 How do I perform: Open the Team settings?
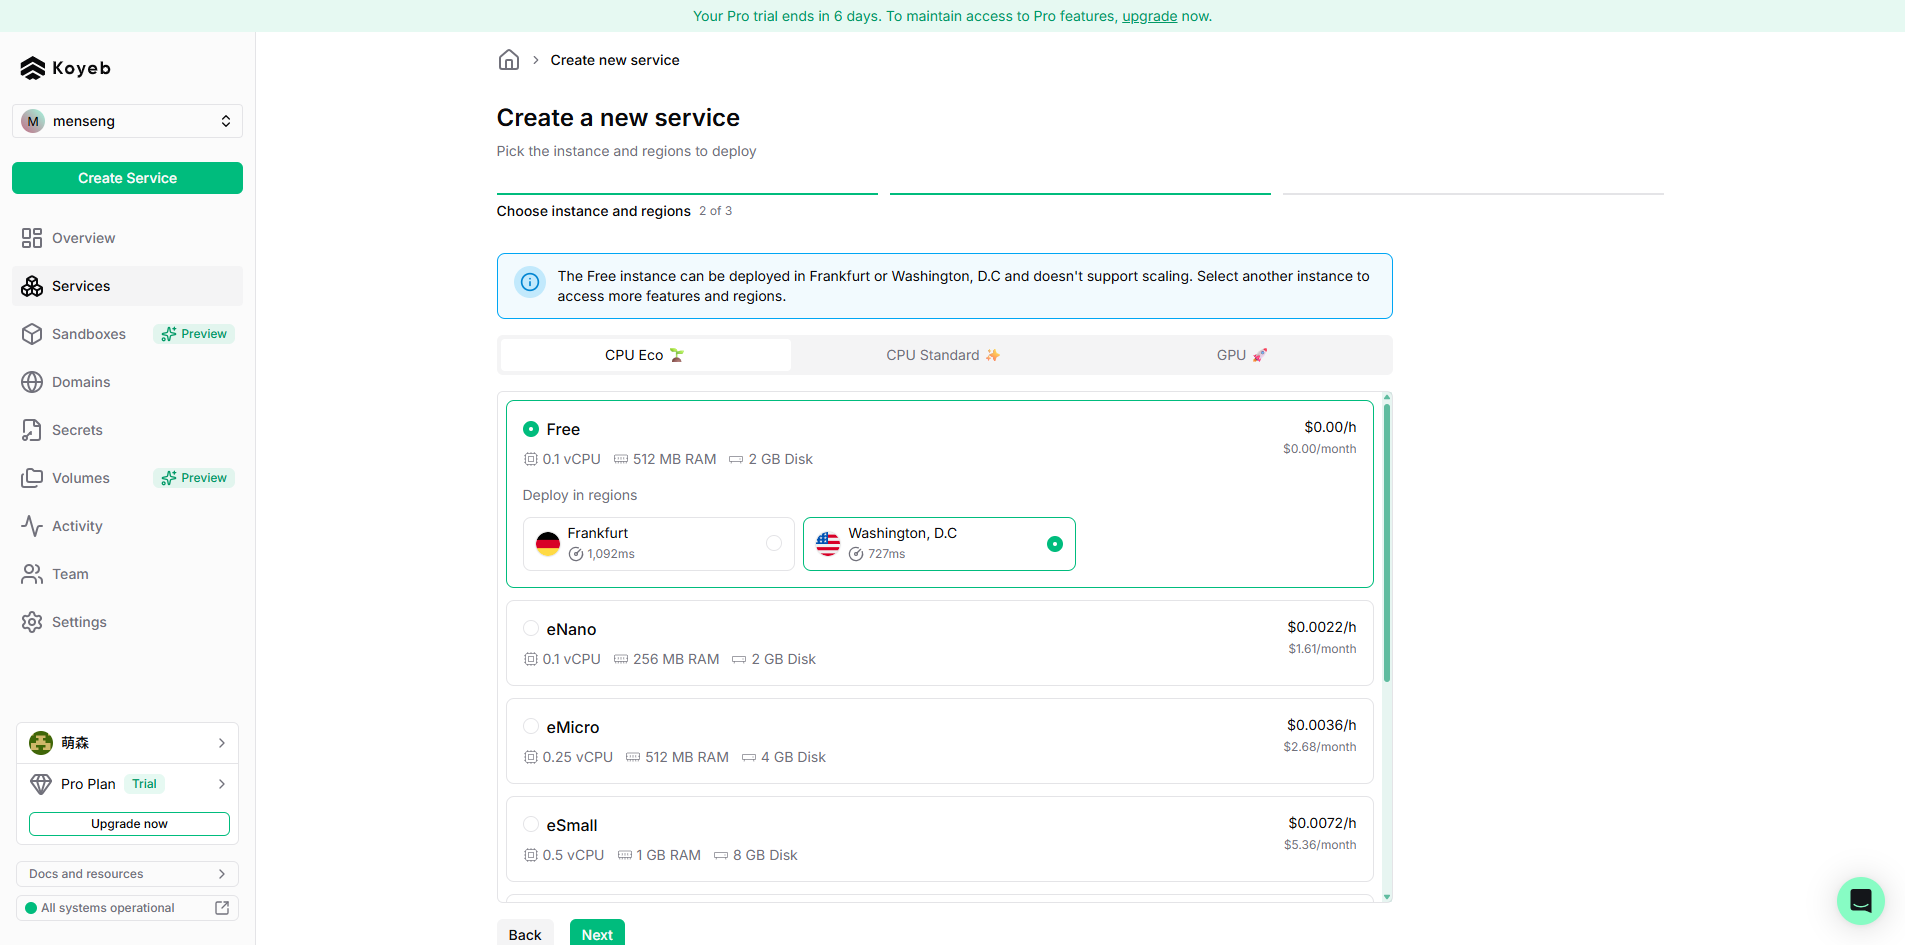tap(69, 573)
